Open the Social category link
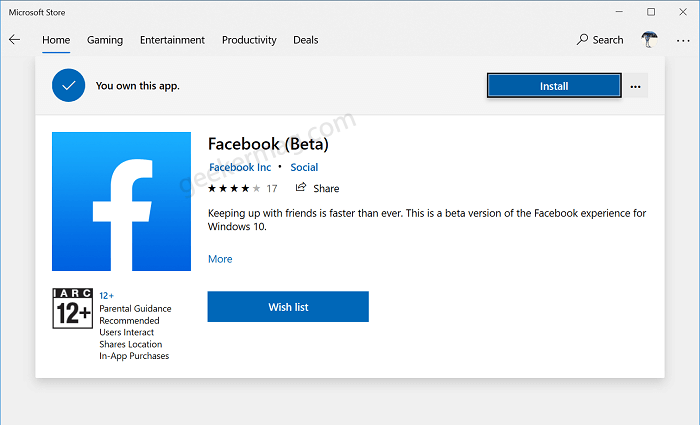Screen dimensions: 700x425 (304, 167)
